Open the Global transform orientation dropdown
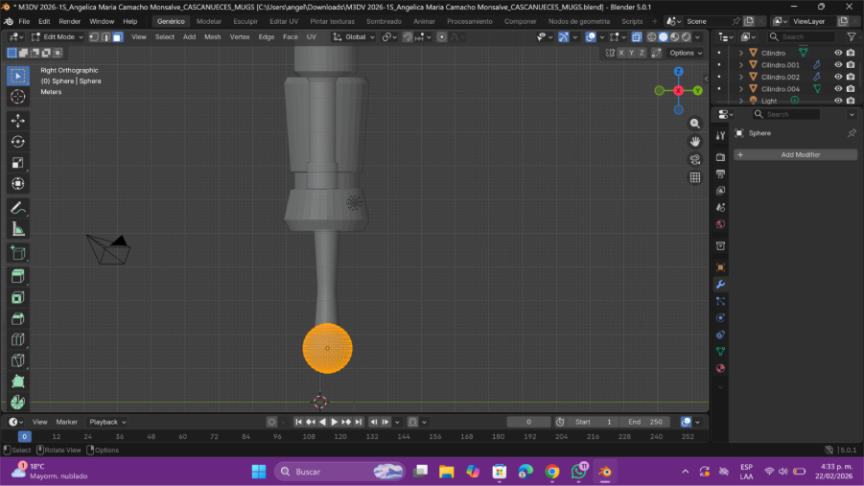 click(x=354, y=37)
